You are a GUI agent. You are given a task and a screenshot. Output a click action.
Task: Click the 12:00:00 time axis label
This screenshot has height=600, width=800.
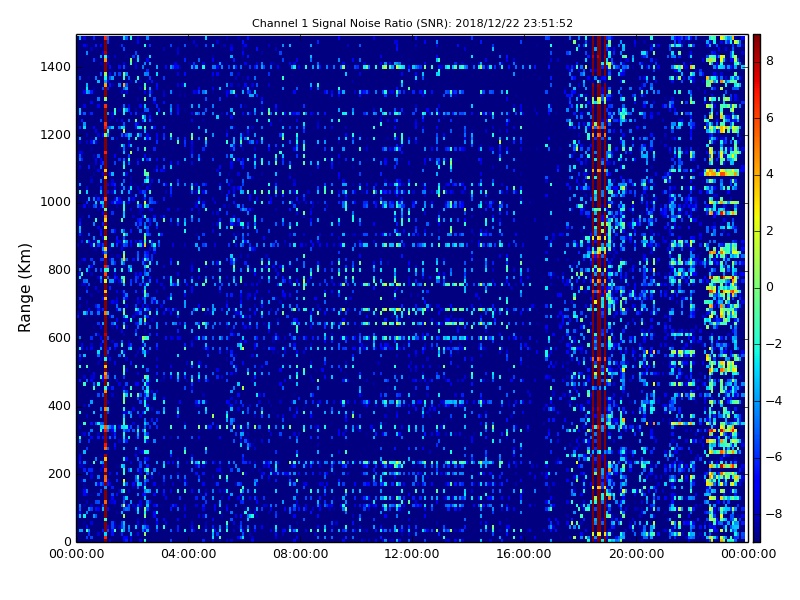pyautogui.click(x=412, y=554)
